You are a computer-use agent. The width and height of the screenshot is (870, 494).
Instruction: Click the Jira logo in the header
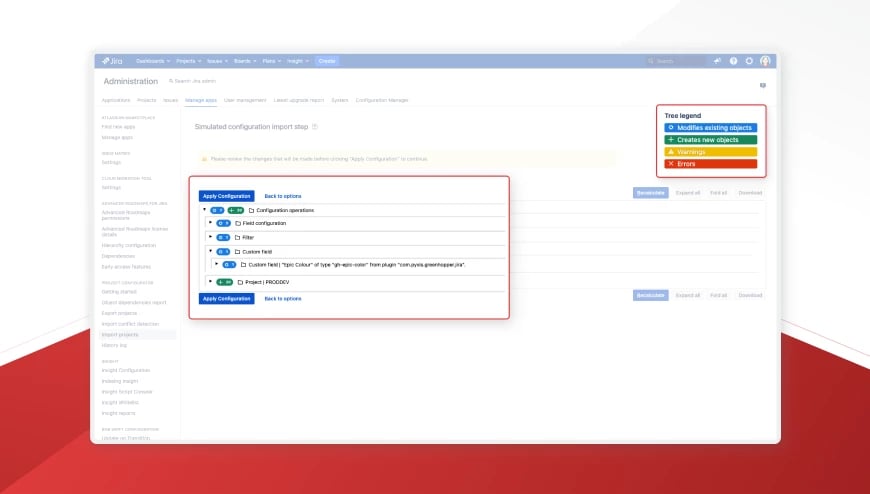point(112,61)
